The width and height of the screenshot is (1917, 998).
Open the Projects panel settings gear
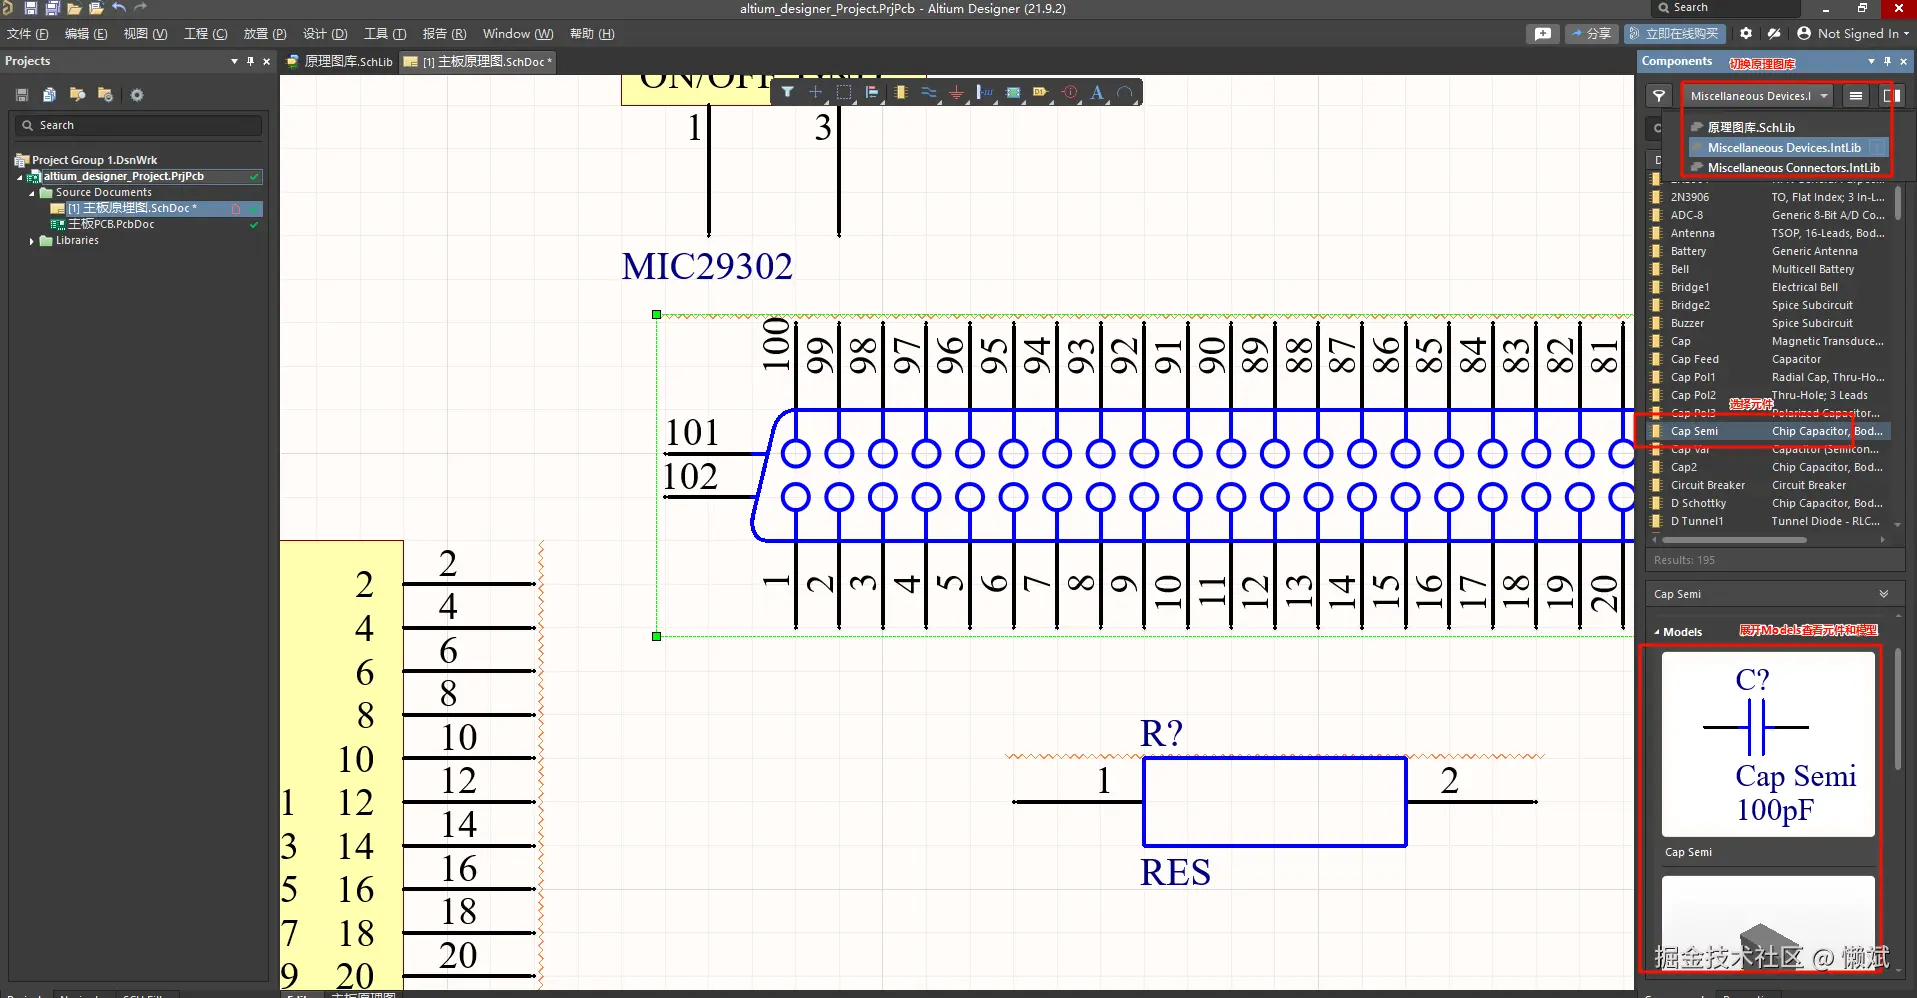[x=137, y=95]
